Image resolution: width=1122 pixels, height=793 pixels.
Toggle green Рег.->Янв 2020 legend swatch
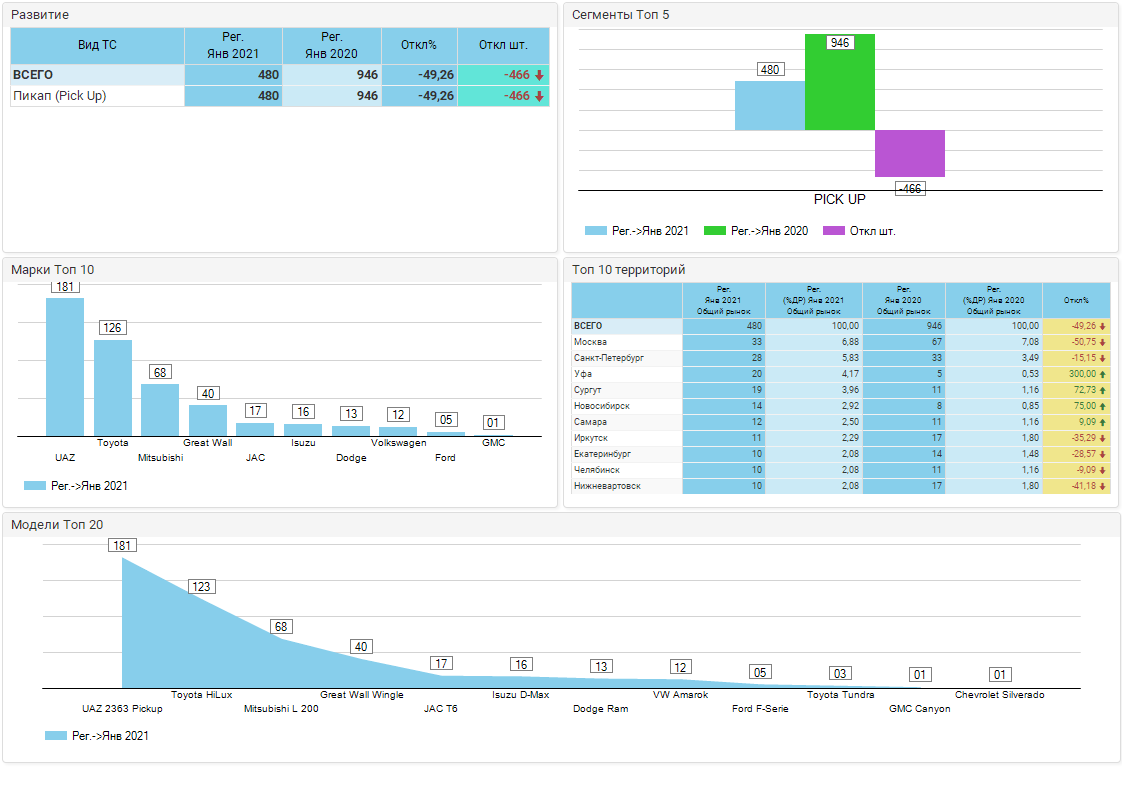pos(715,231)
